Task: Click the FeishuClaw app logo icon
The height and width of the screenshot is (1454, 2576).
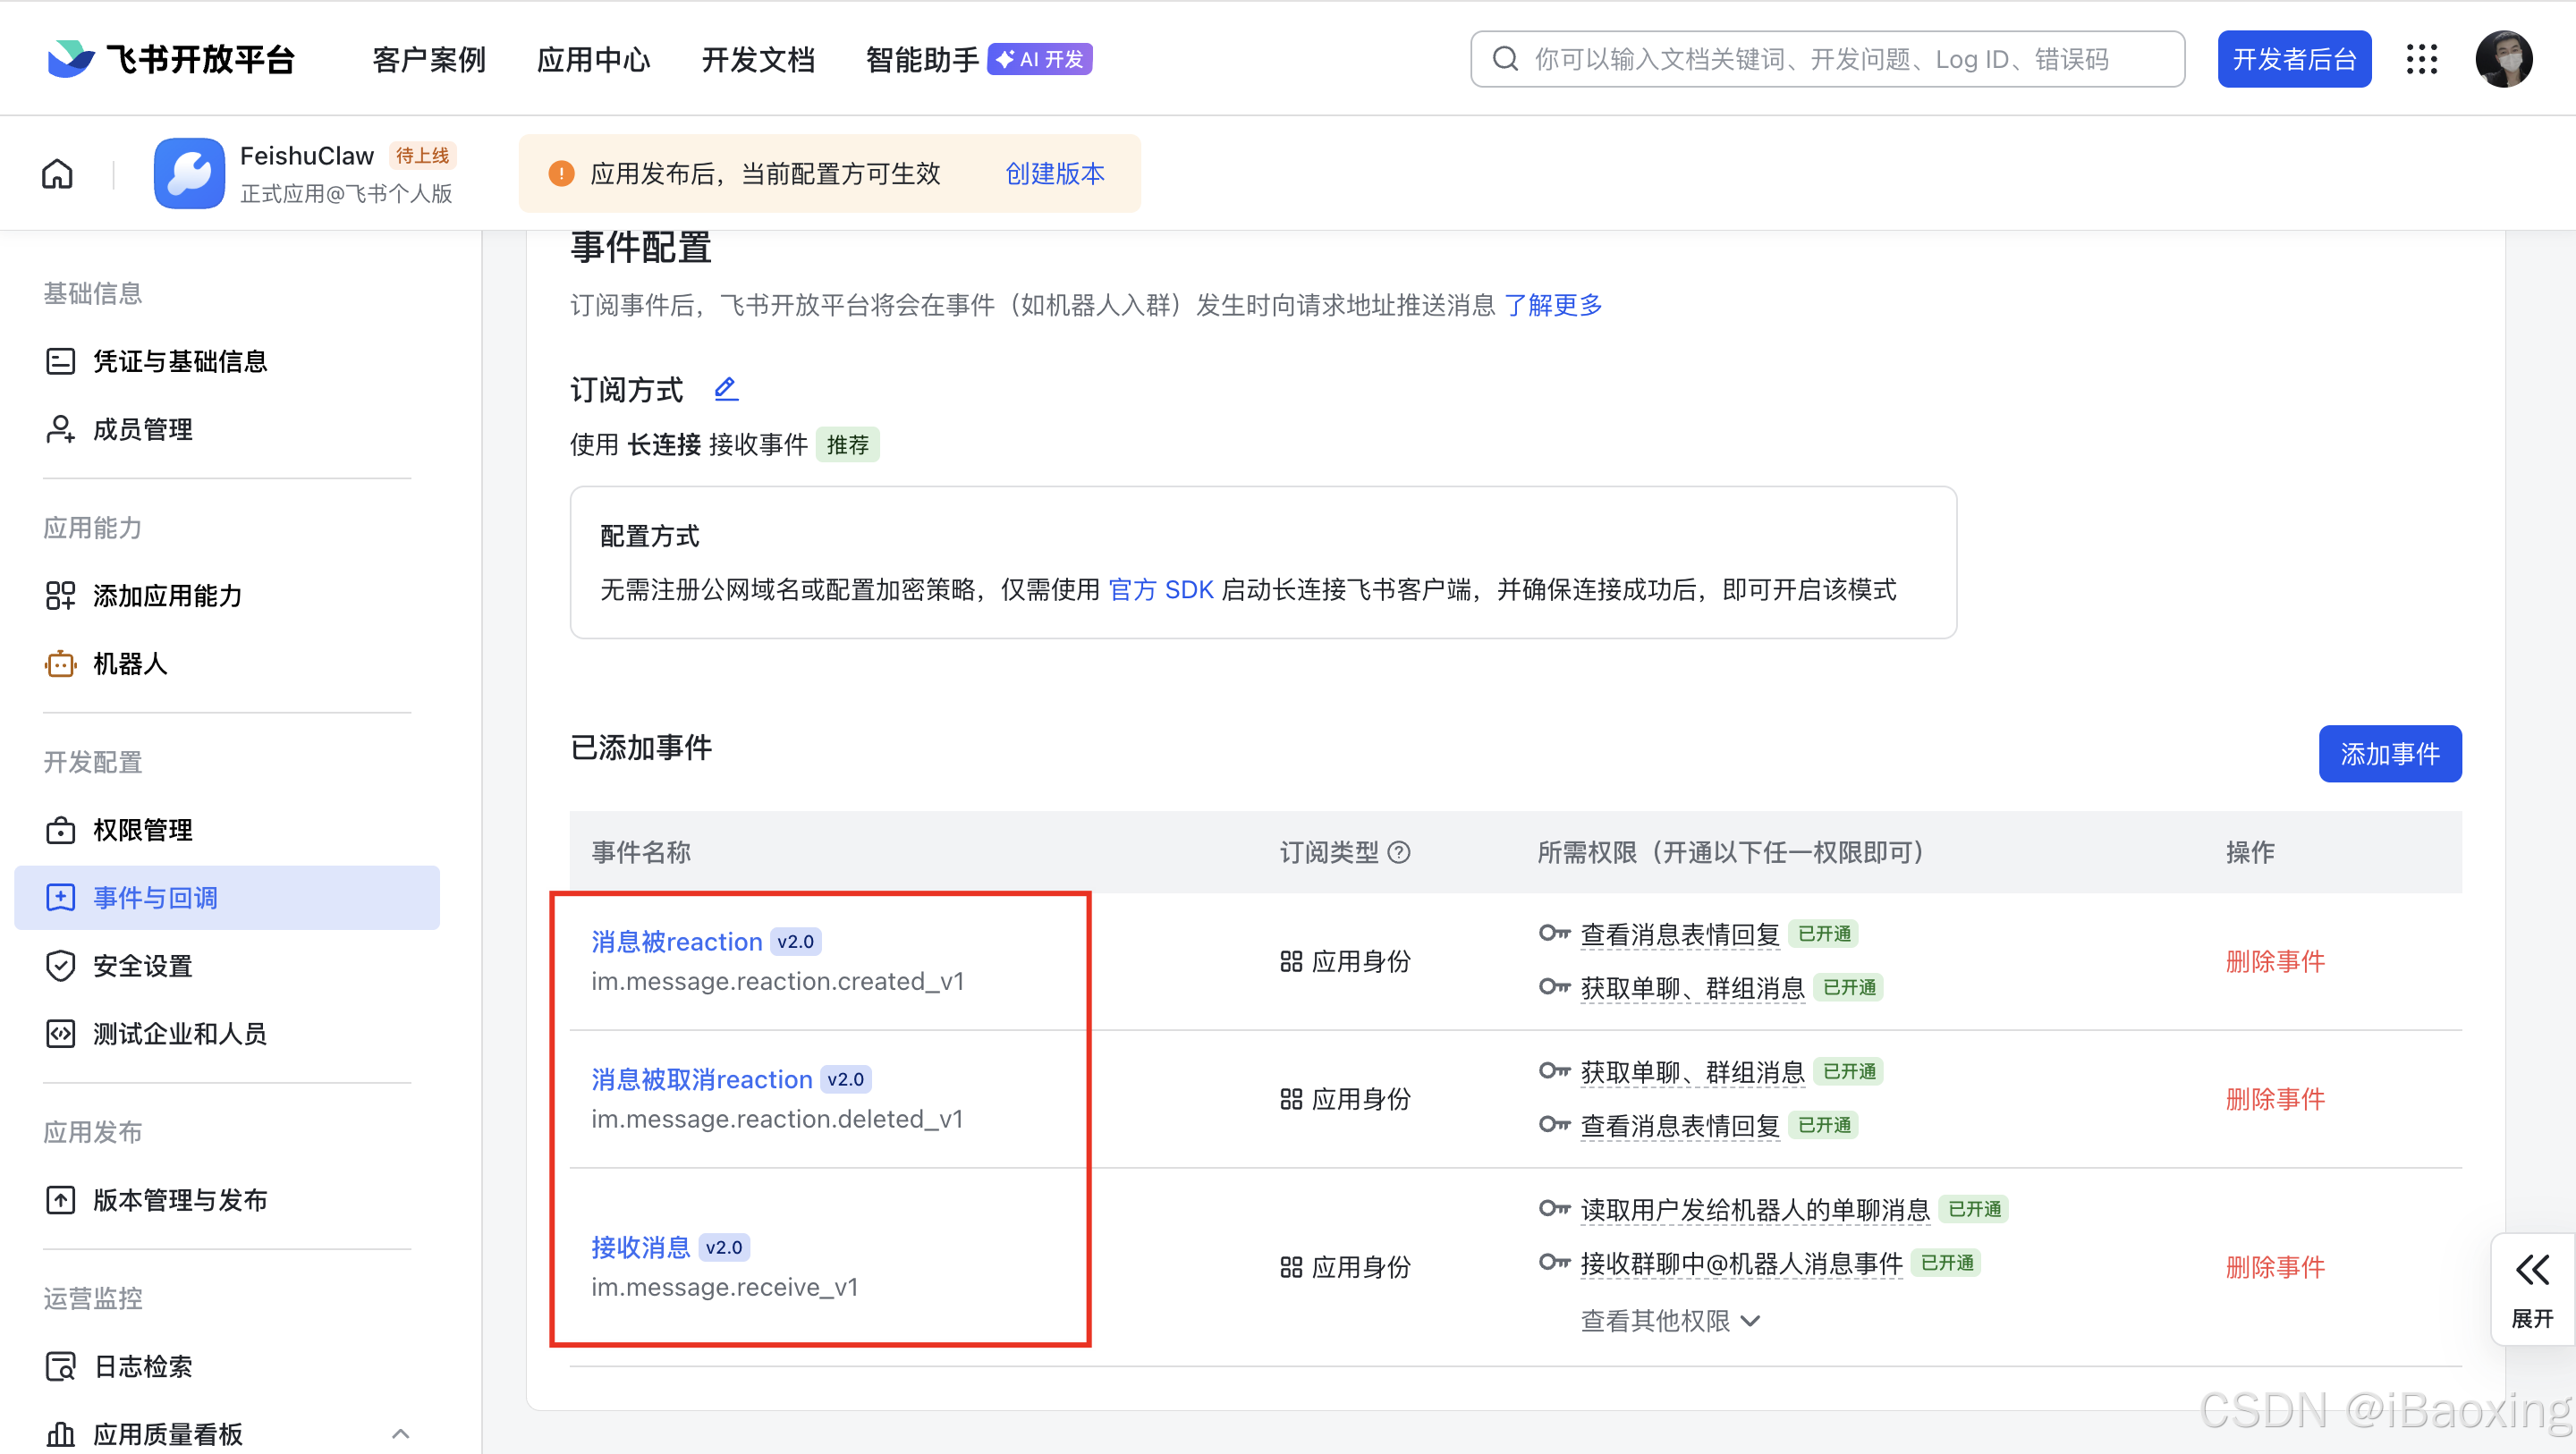Action: 189,173
